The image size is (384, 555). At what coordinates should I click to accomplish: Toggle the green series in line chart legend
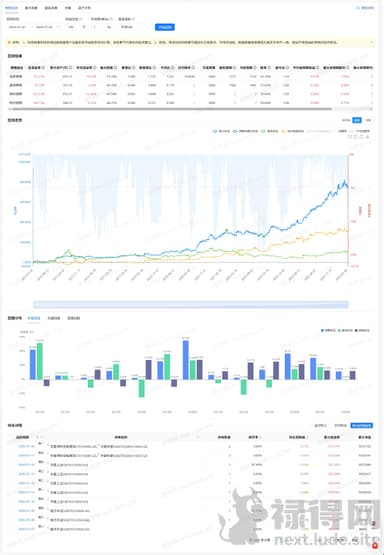click(270, 131)
